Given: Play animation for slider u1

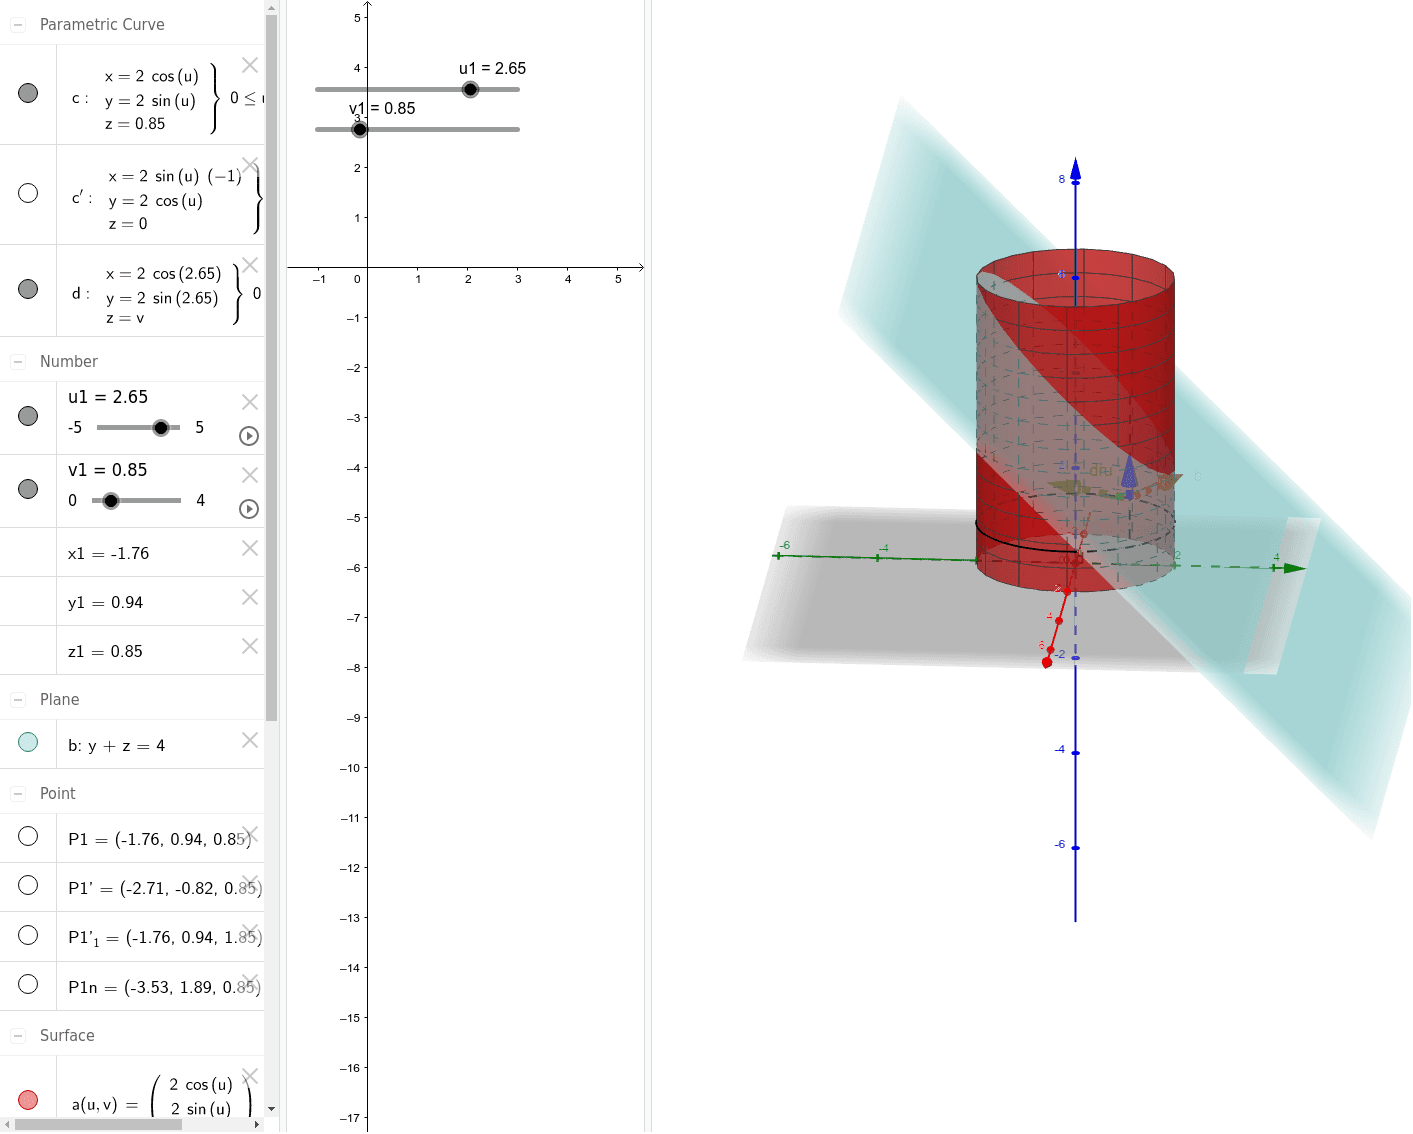Looking at the screenshot, I should [x=249, y=436].
